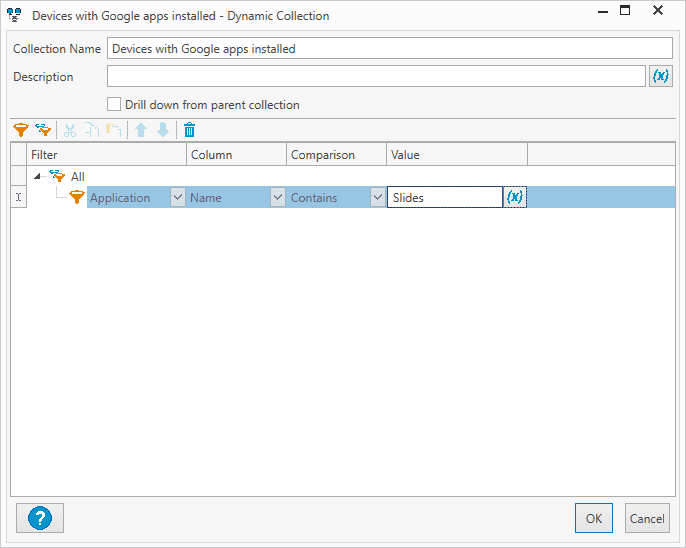Minimize the Dynamic Collection window
The height and width of the screenshot is (548, 686).
[x=603, y=10]
